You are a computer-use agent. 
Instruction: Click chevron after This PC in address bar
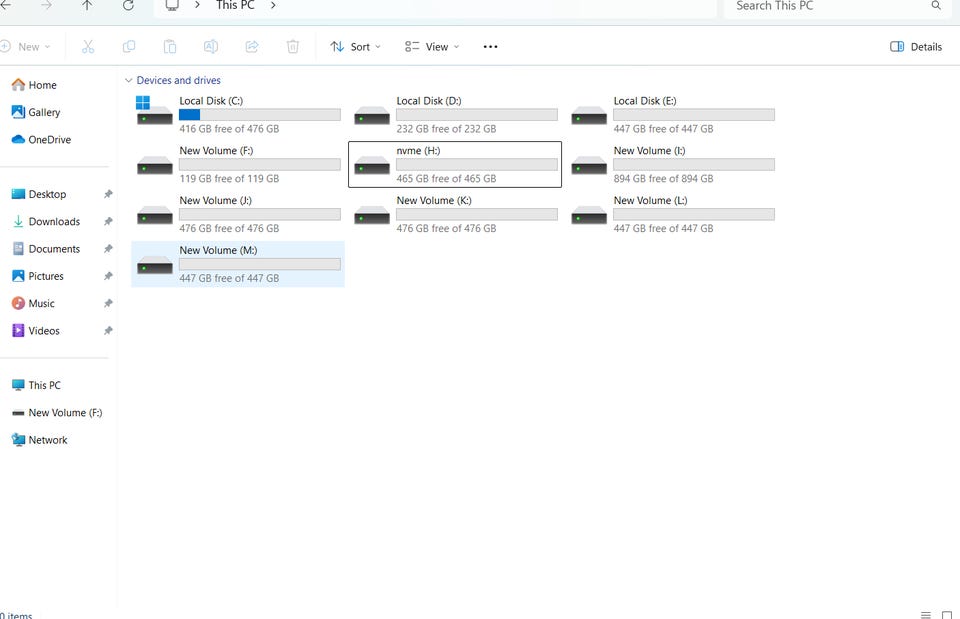[x=273, y=6]
